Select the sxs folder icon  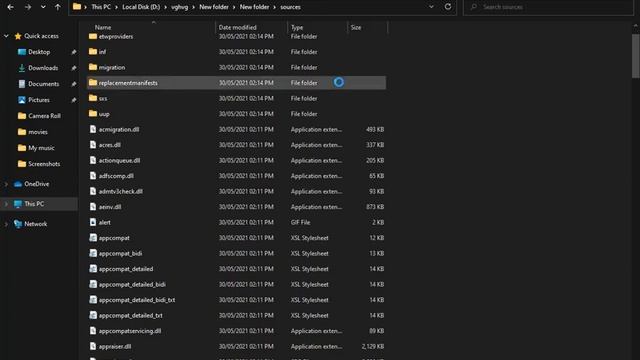93,98
